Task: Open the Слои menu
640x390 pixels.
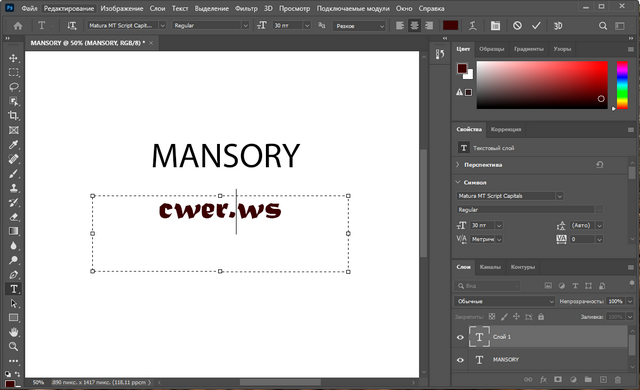Action: pos(157,8)
